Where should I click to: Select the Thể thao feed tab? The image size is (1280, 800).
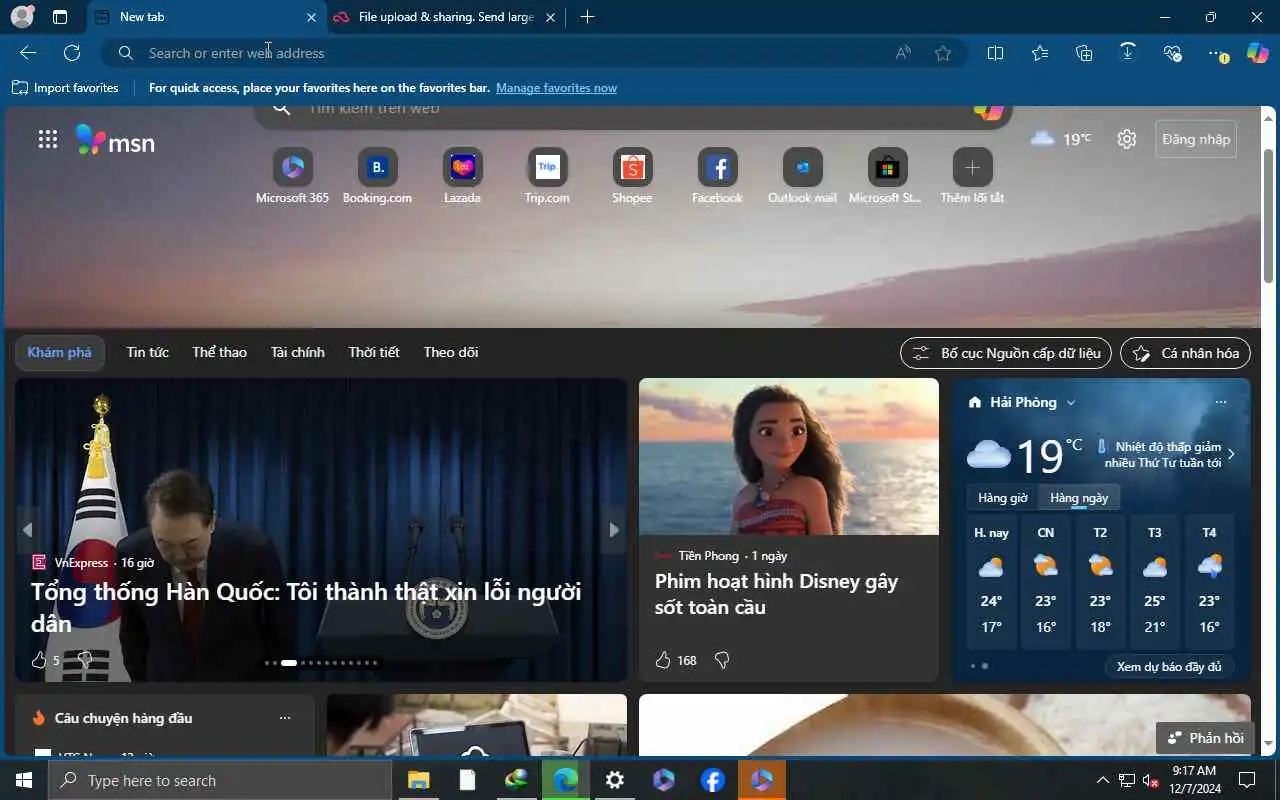(219, 352)
